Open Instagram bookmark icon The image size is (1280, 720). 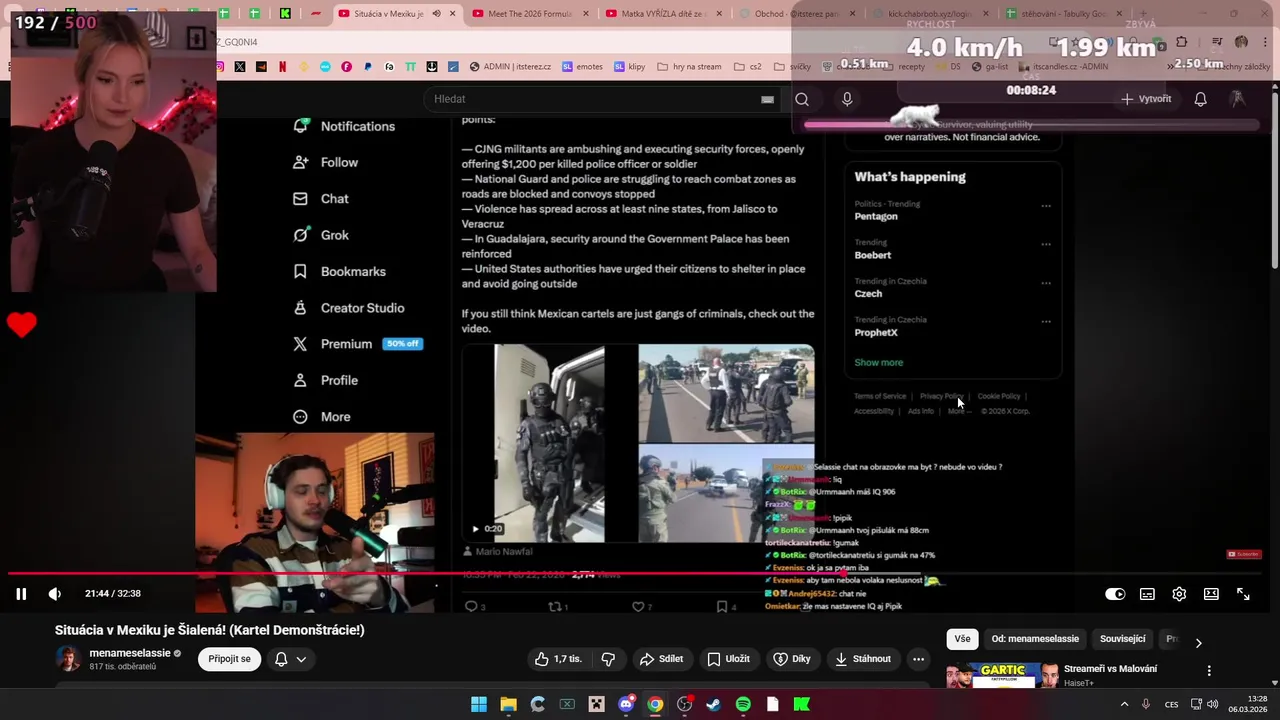(x=220, y=67)
